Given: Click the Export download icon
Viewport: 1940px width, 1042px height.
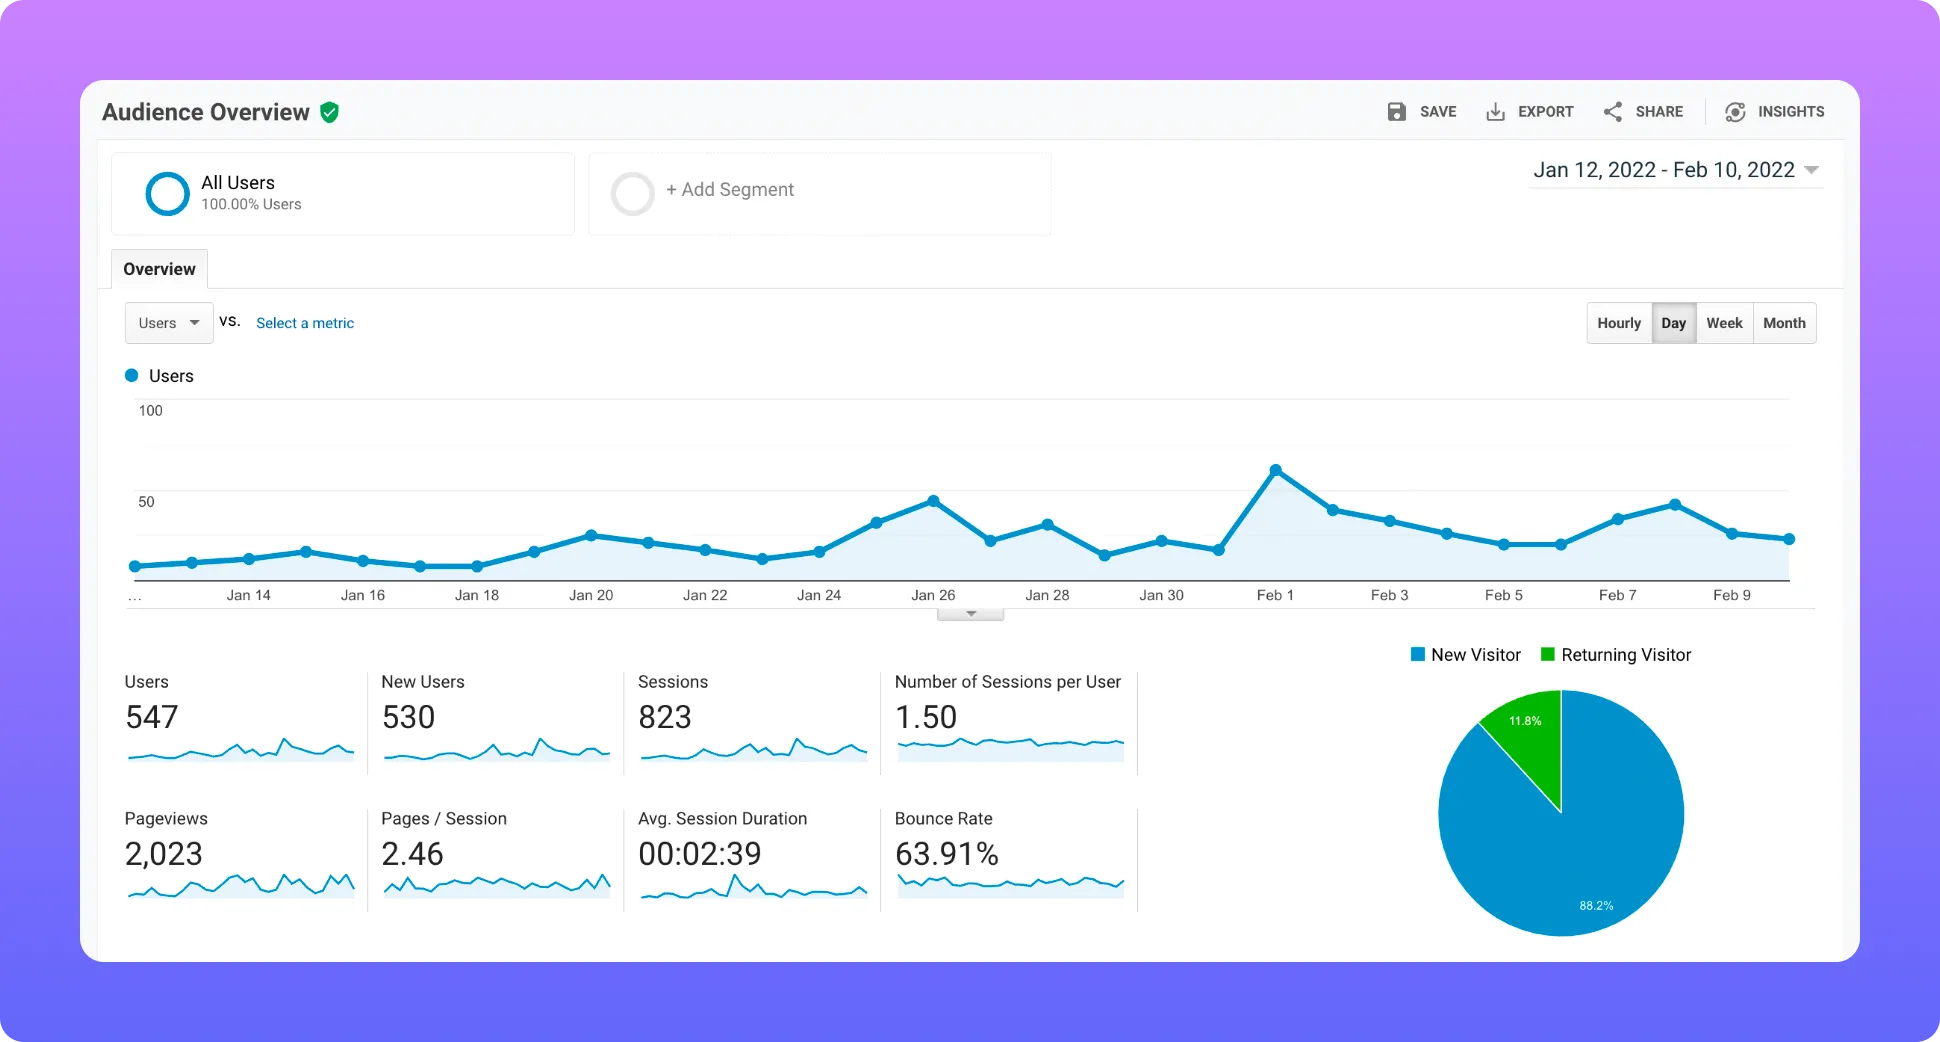Looking at the screenshot, I should click(x=1495, y=112).
